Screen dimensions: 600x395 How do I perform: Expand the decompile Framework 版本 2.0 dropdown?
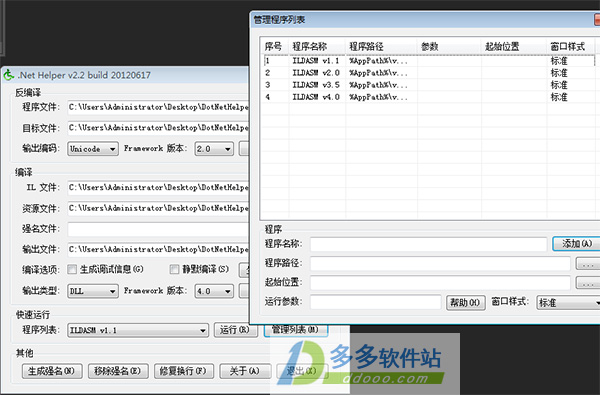click(214, 149)
